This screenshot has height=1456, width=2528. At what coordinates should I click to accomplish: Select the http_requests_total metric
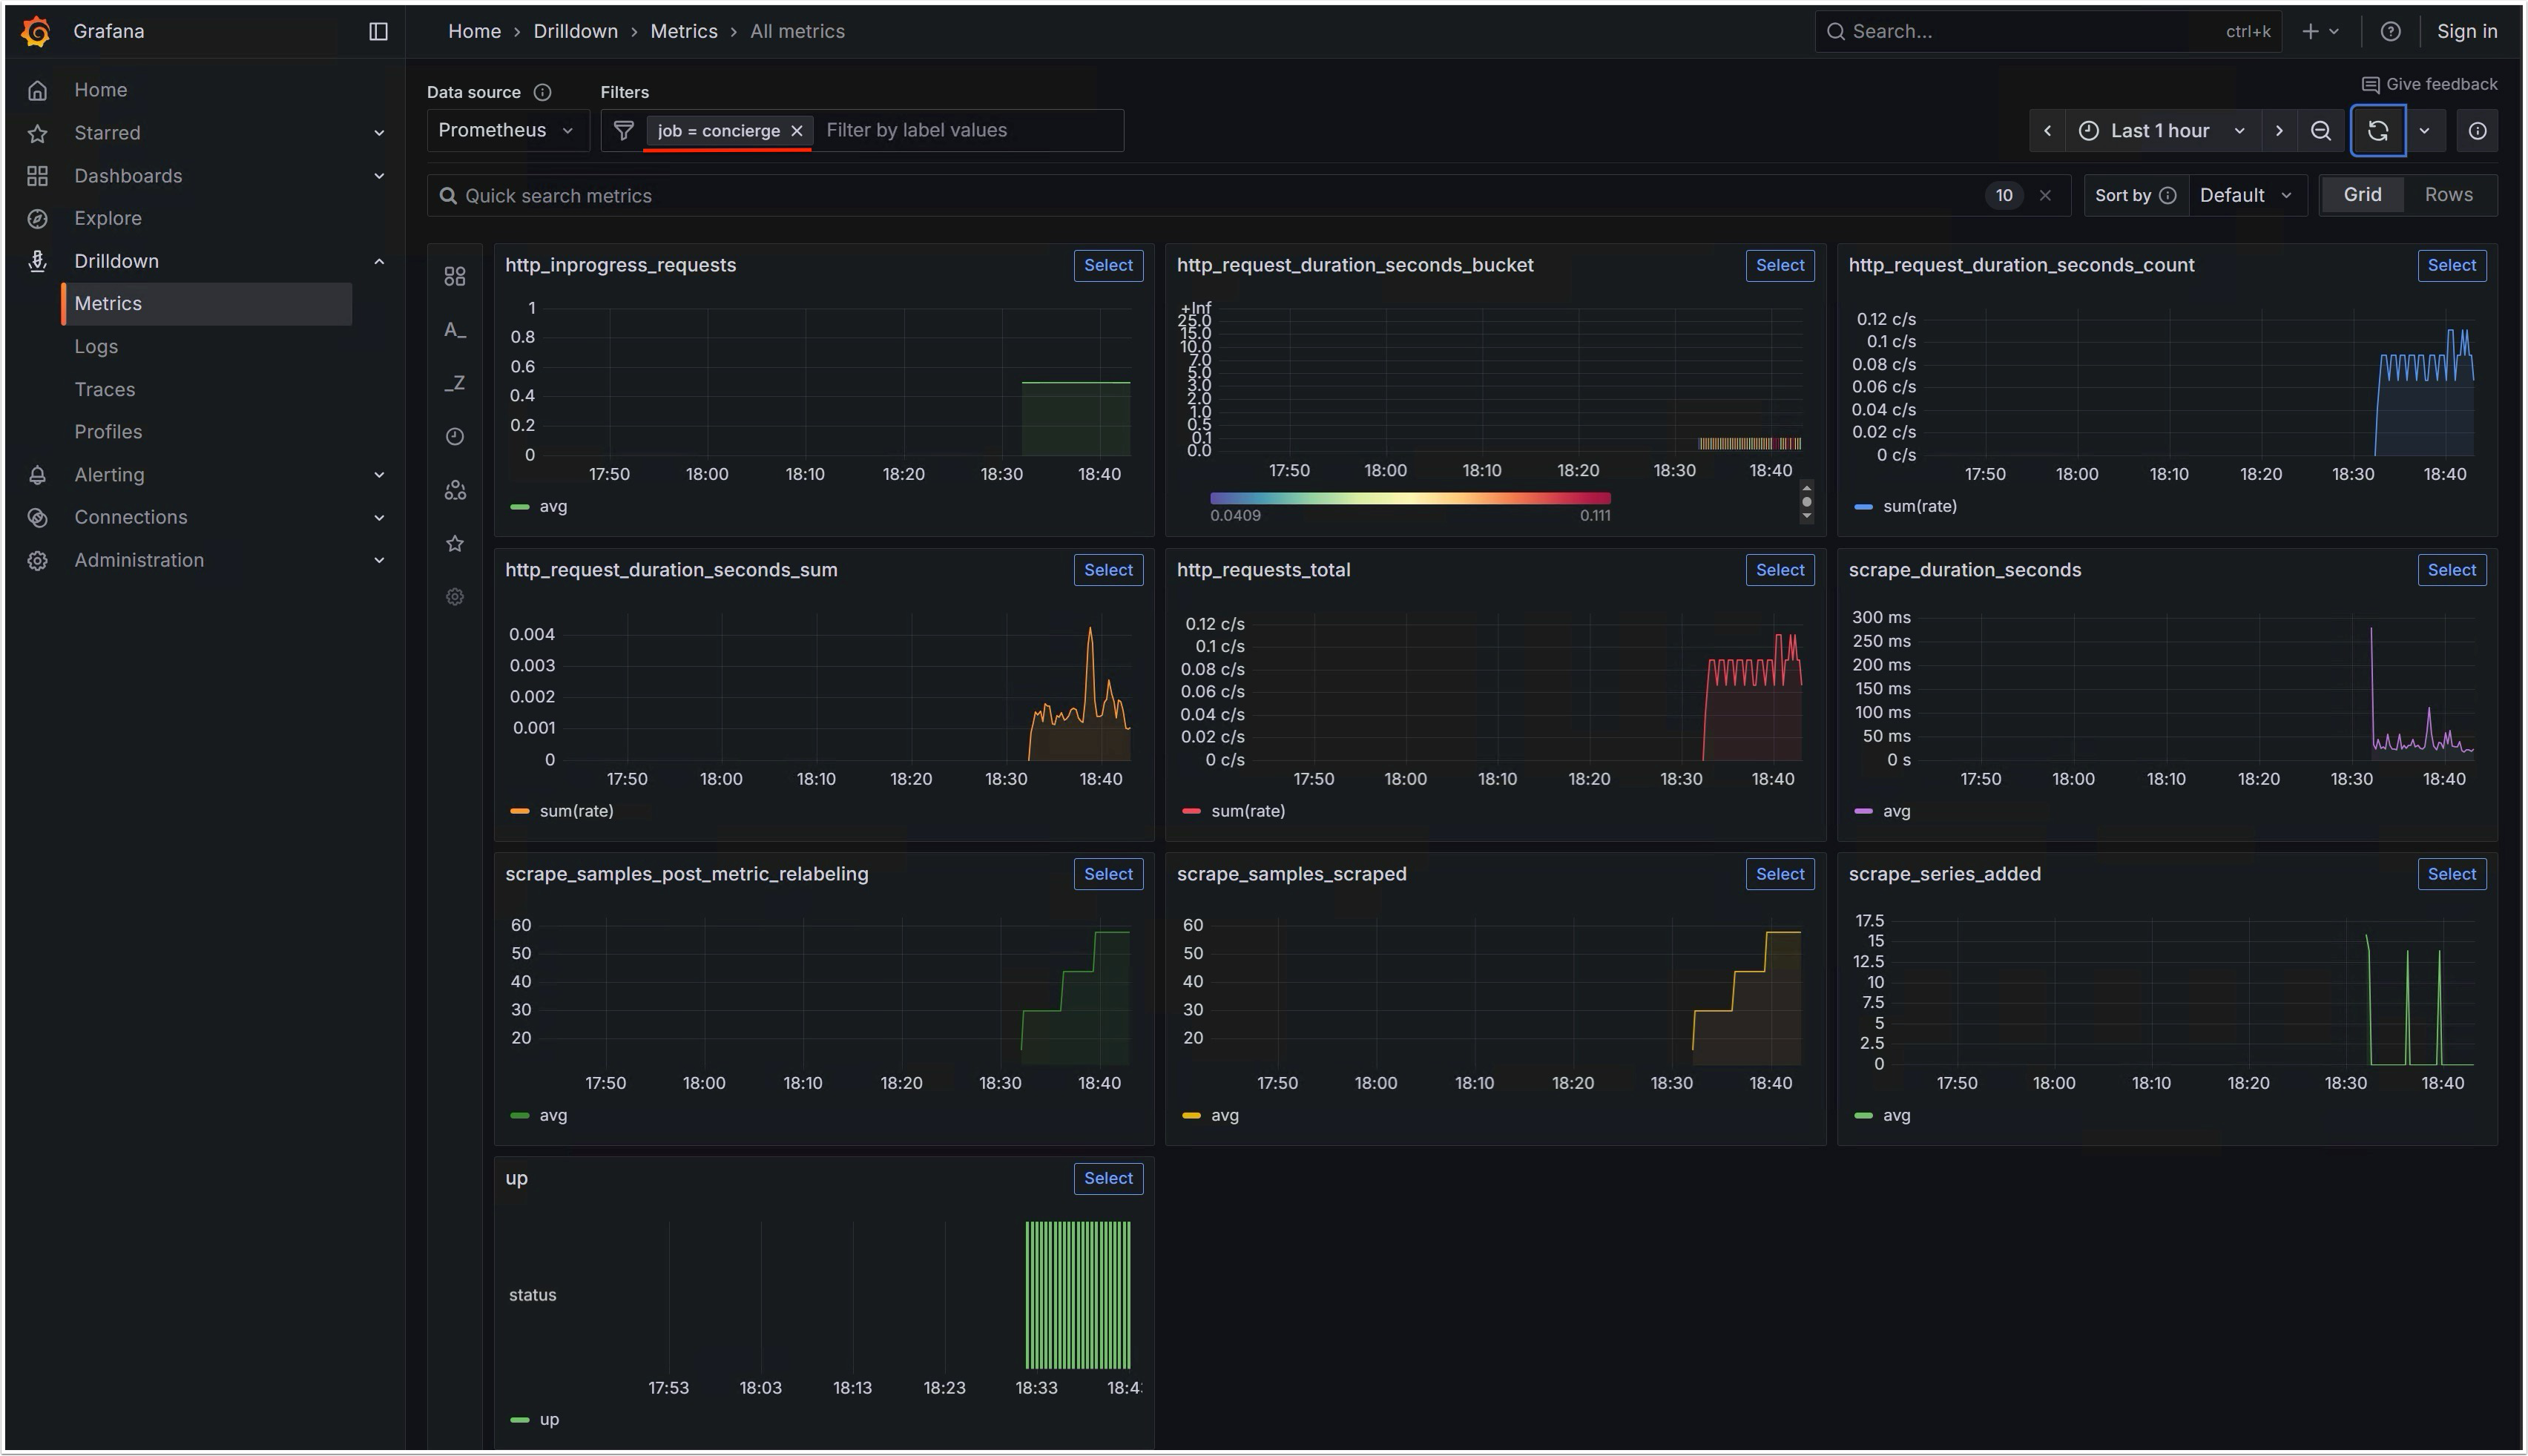pyautogui.click(x=1779, y=570)
